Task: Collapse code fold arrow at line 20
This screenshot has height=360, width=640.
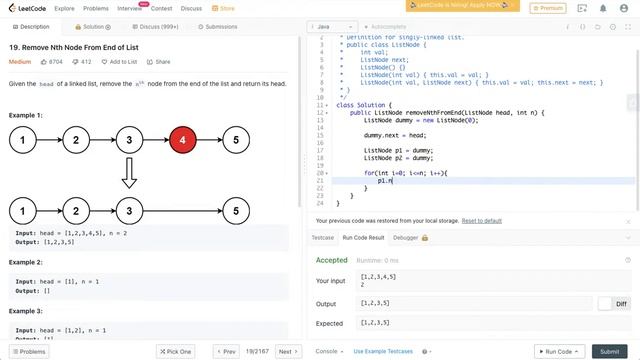Action: tap(327, 173)
